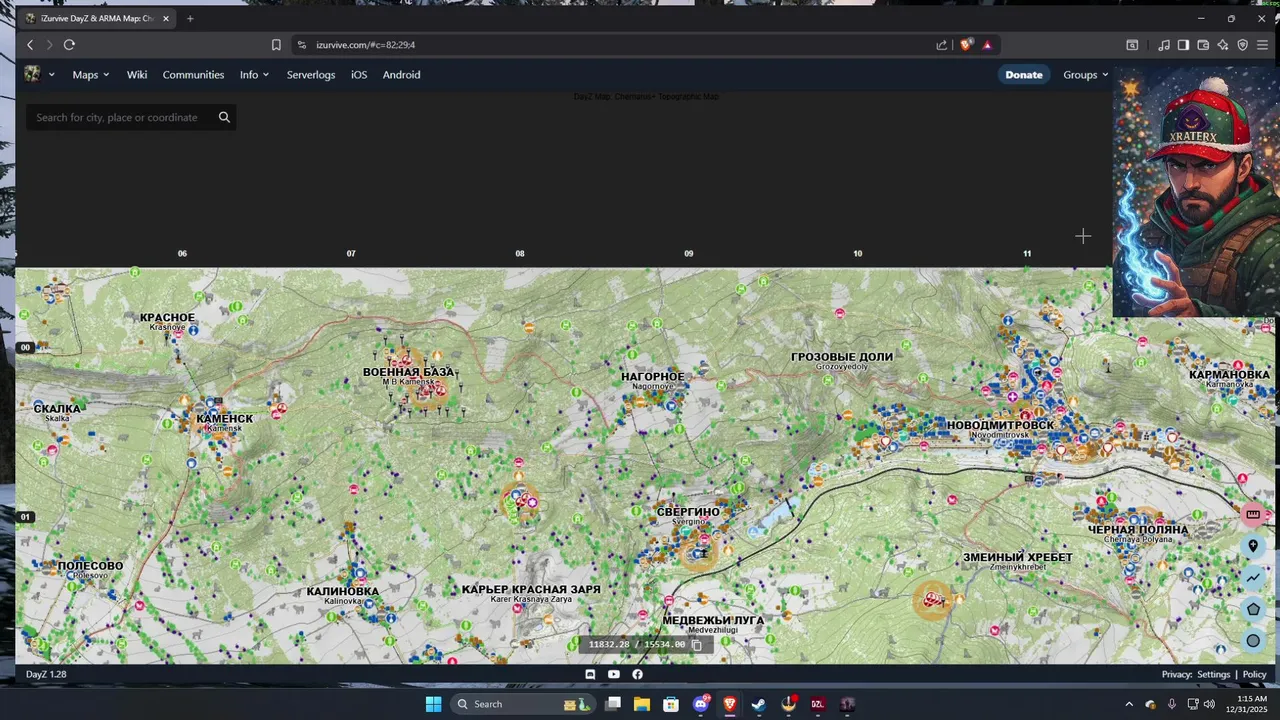Image resolution: width=1280 pixels, height=720 pixels.
Task: Click the Каменск town label
Action: tap(225, 419)
